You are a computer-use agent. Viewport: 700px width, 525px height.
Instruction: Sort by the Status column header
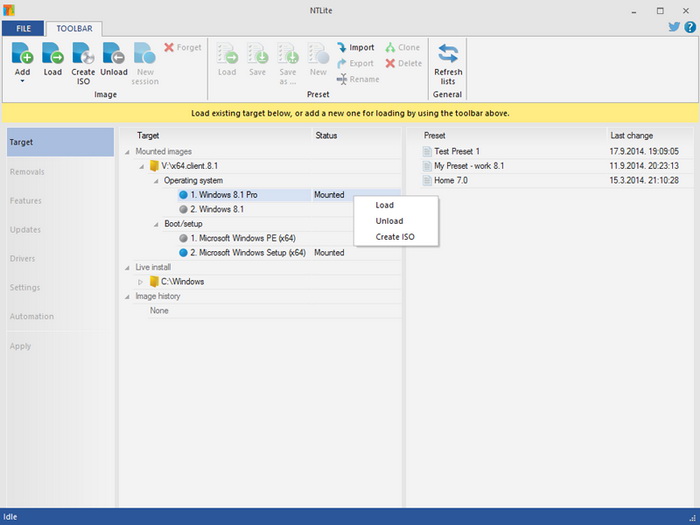pos(356,135)
